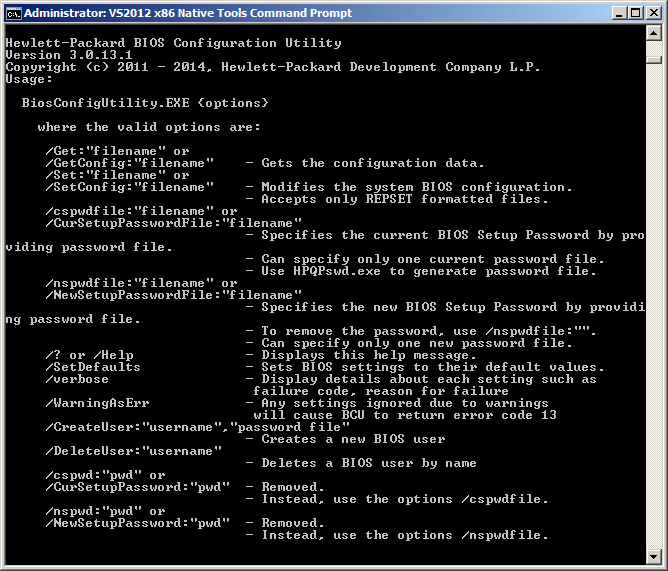Viewport: 668px width, 571px height.
Task: Click the window title bar text
Action: point(188,13)
